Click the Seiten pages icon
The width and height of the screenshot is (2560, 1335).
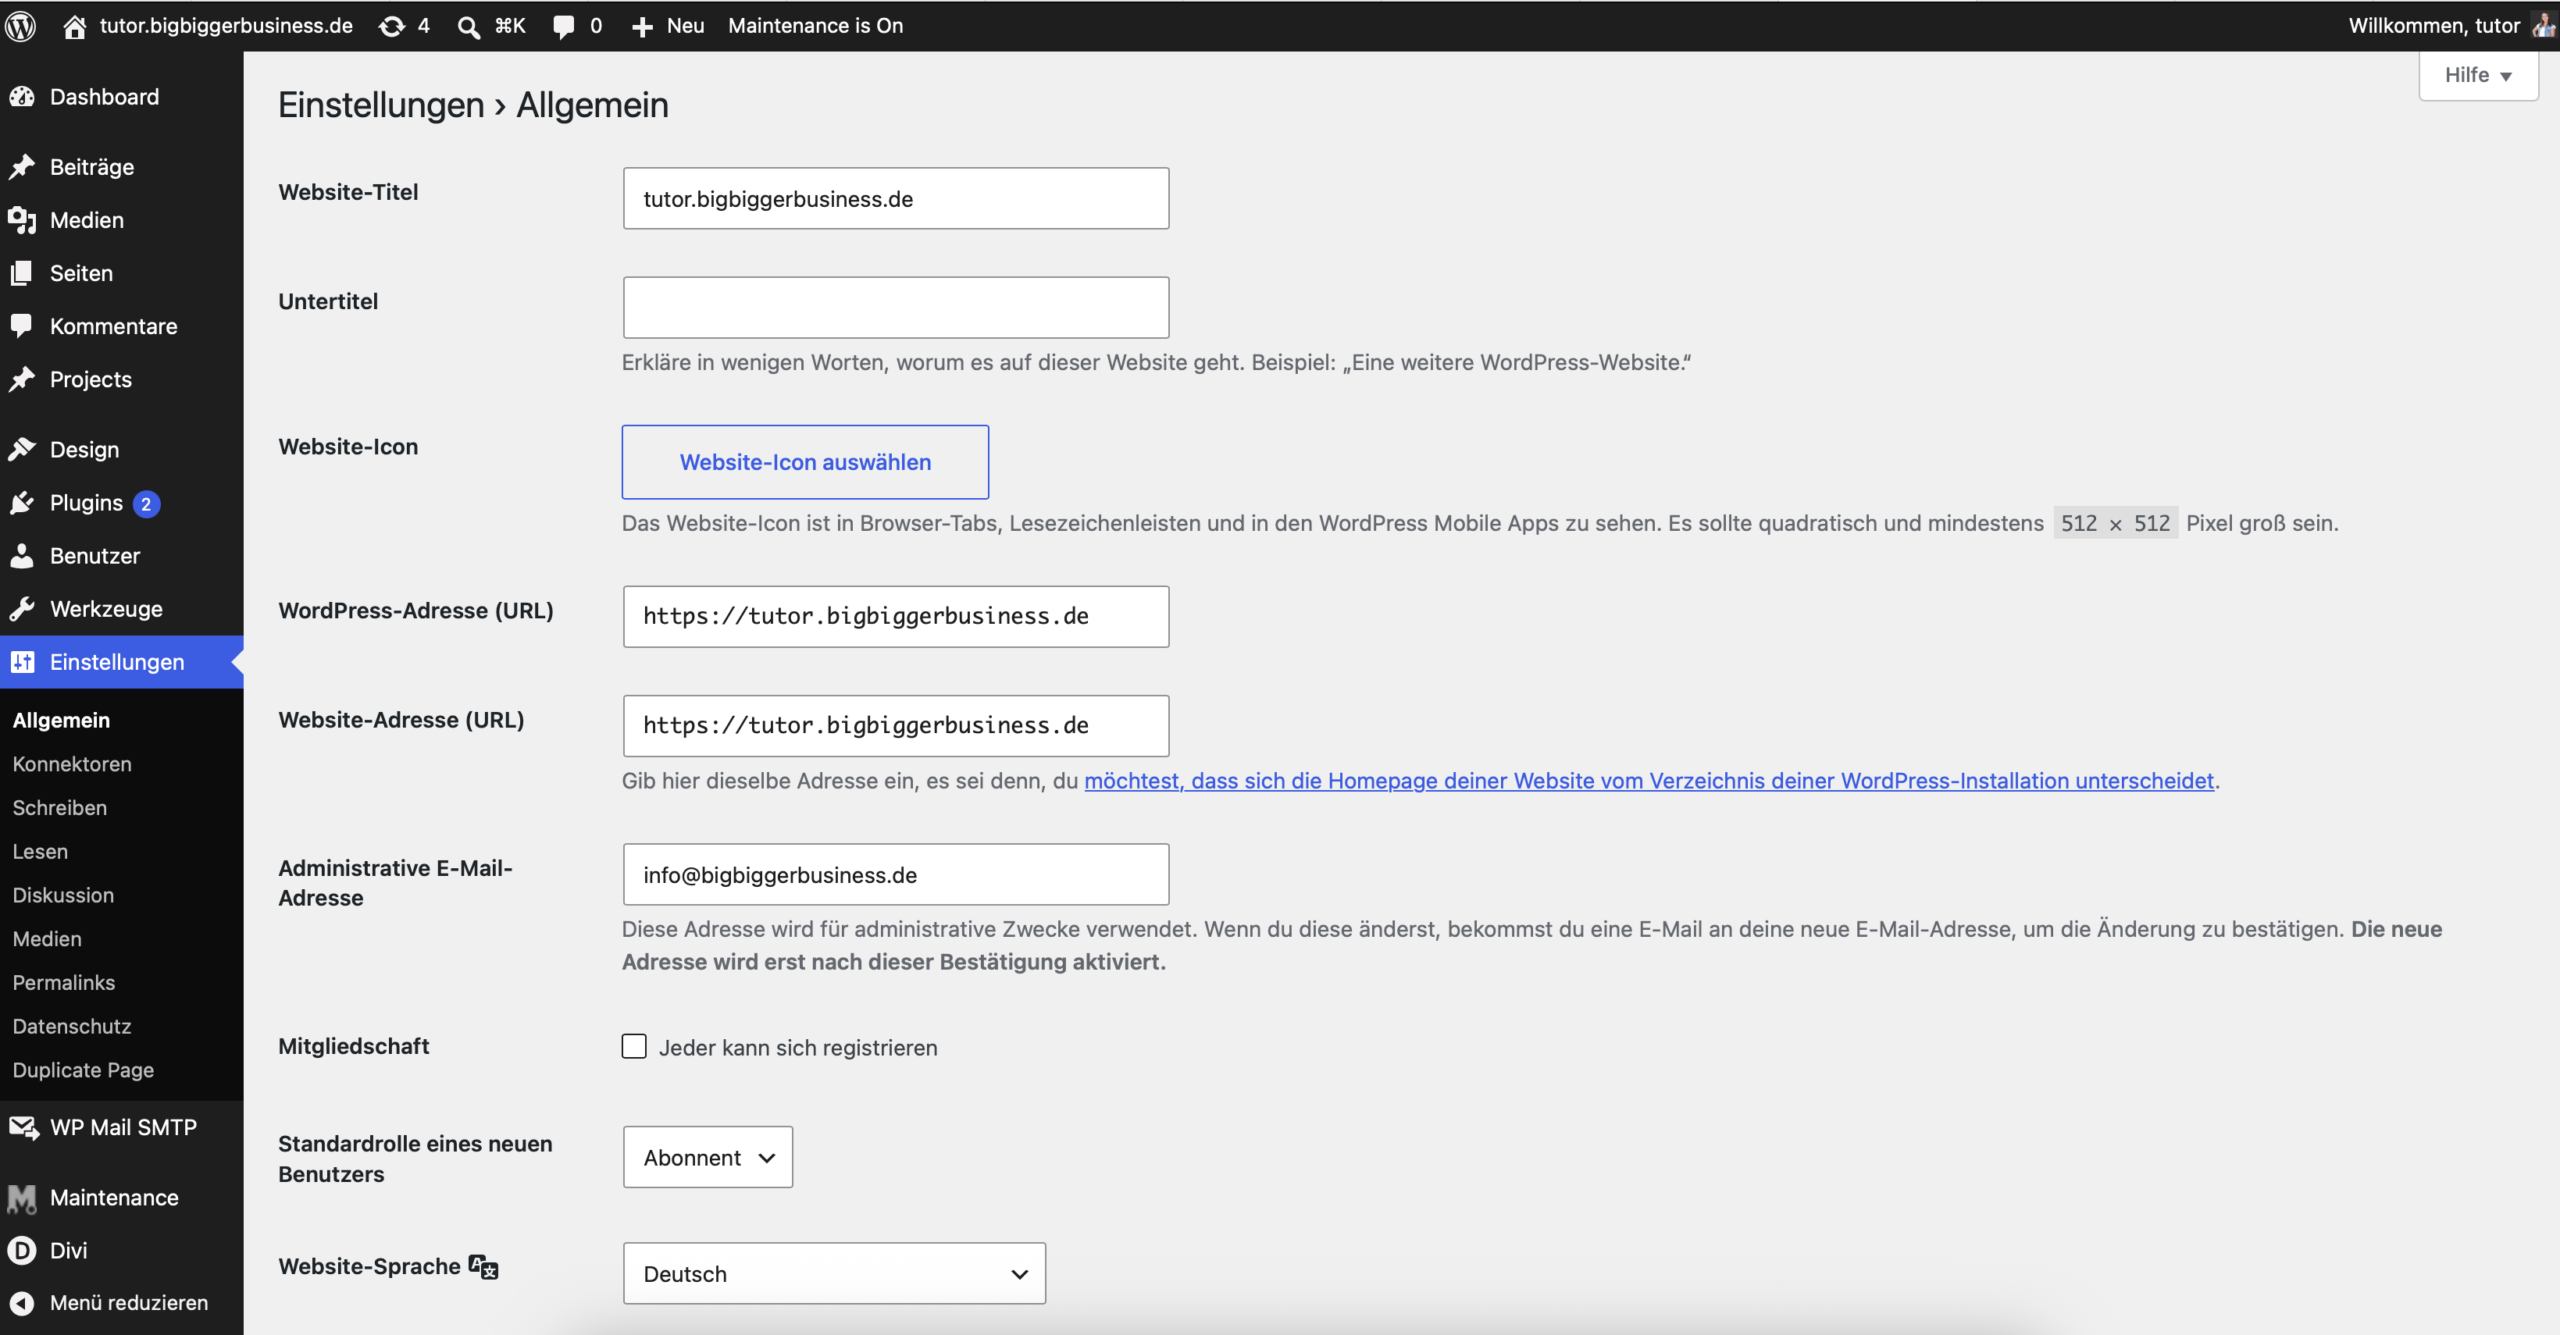pos(22,273)
